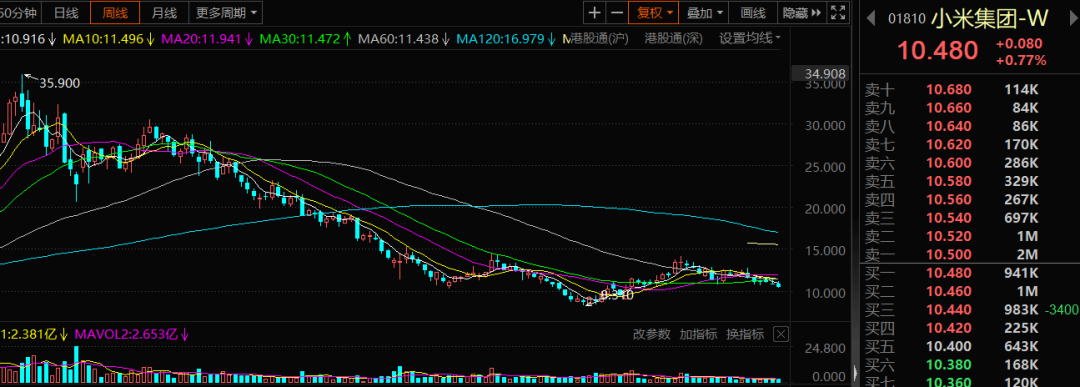
Task: Click 加指标 to add indicator
Action: tap(698, 335)
